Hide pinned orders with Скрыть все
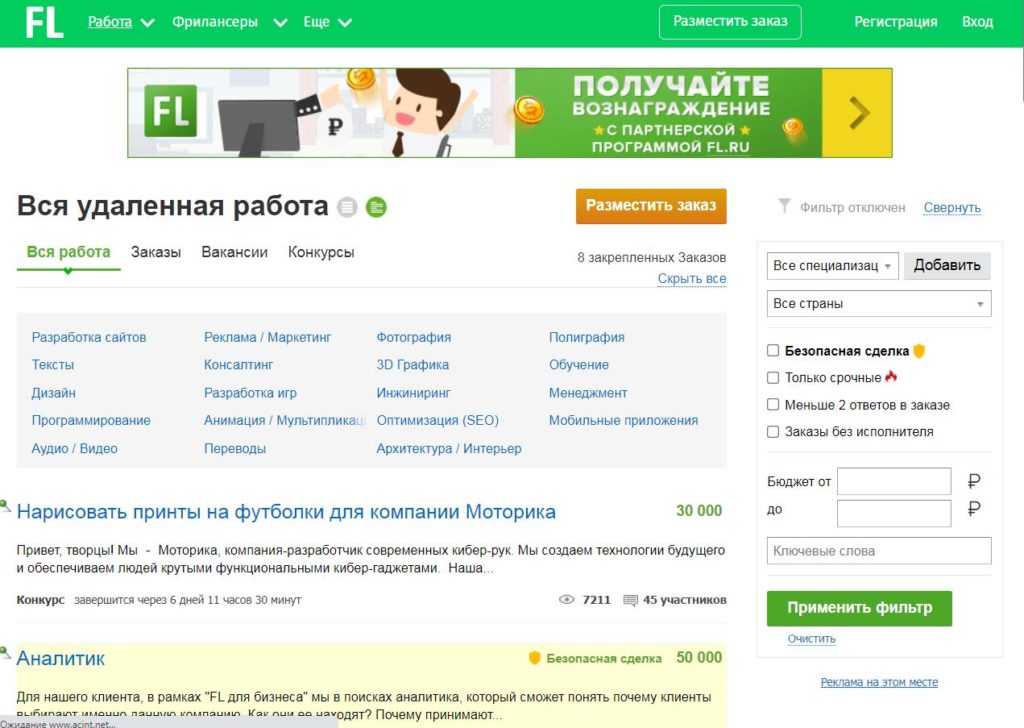The width and height of the screenshot is (1024, 728). pyautogui.click(x=692, y=278)
